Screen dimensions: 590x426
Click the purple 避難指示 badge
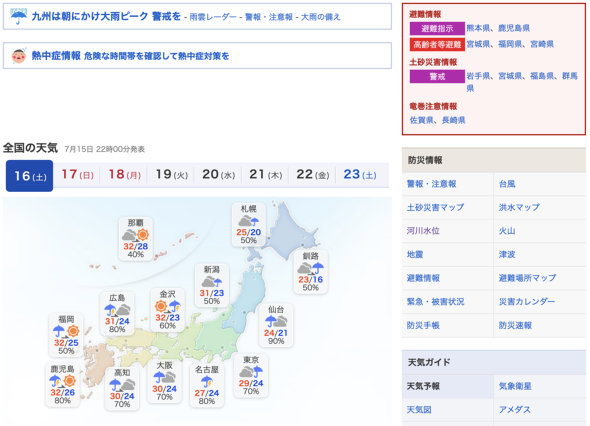(437, 28)
